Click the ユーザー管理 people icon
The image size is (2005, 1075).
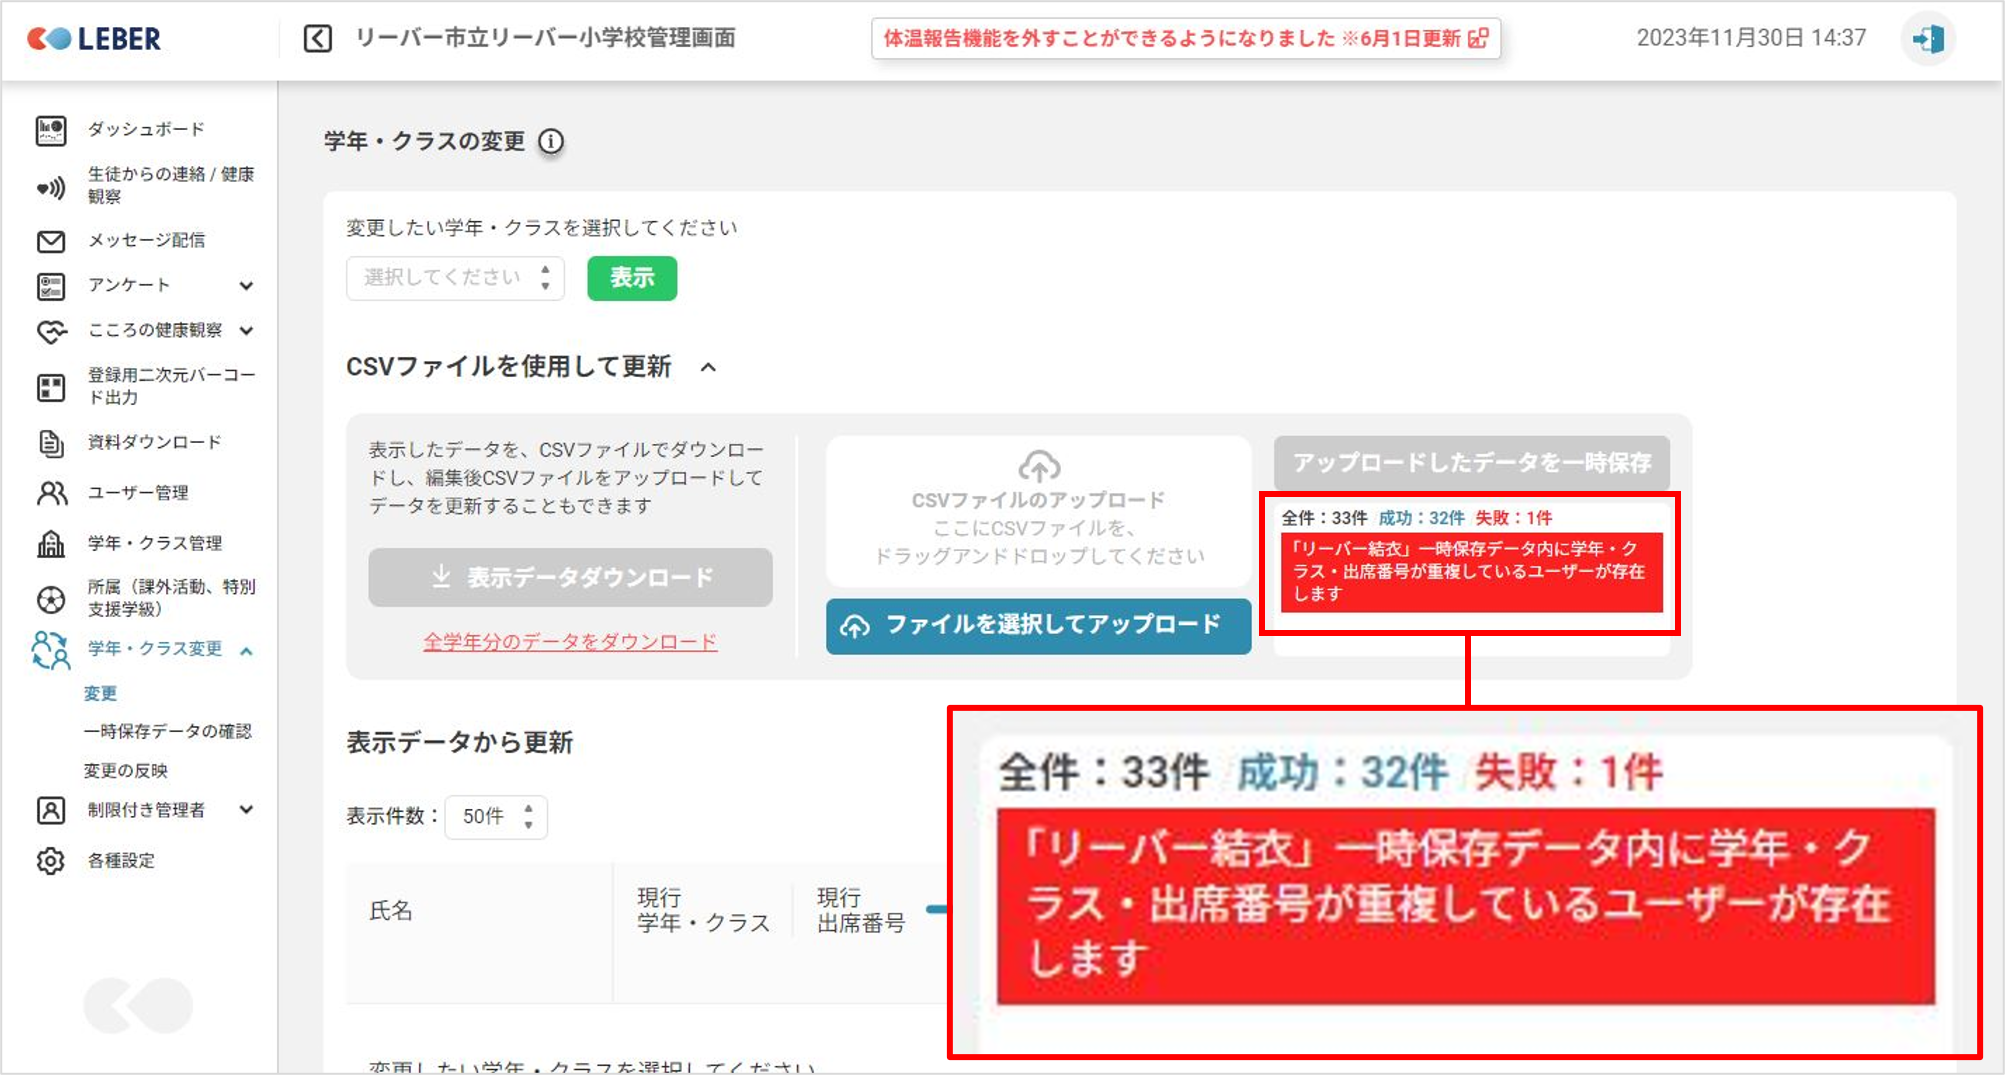(50, 493)
